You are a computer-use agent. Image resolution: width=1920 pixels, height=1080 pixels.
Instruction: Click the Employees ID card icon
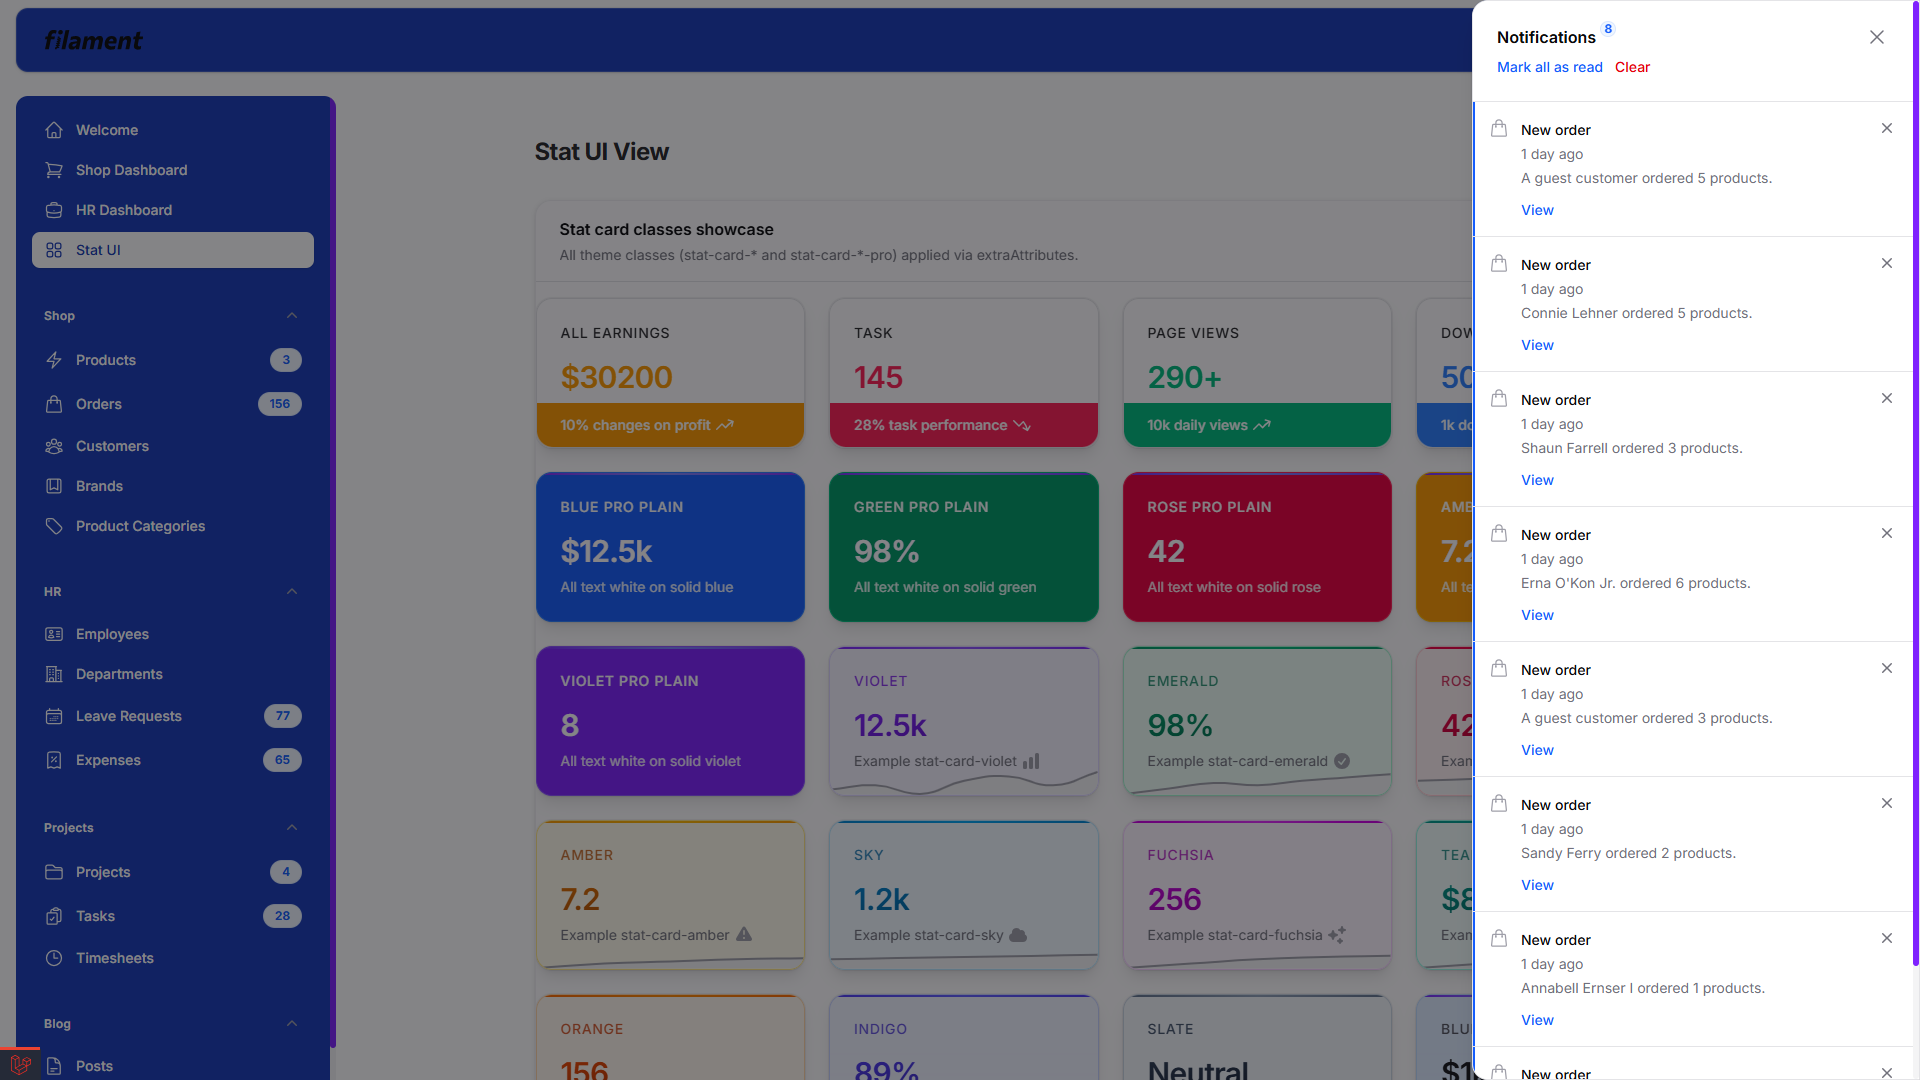tap(54, 634)
